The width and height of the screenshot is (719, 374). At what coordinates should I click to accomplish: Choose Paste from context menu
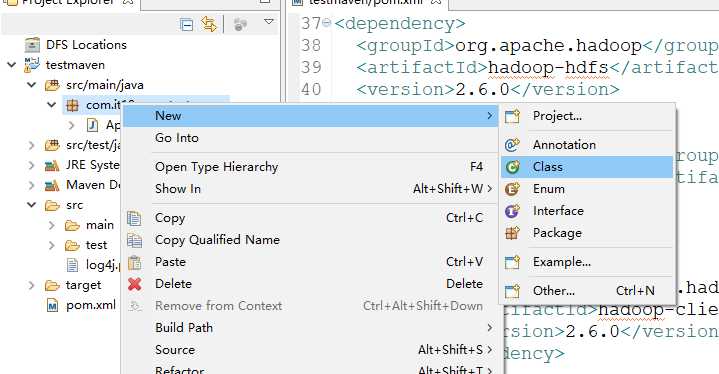tap(310, 262)
